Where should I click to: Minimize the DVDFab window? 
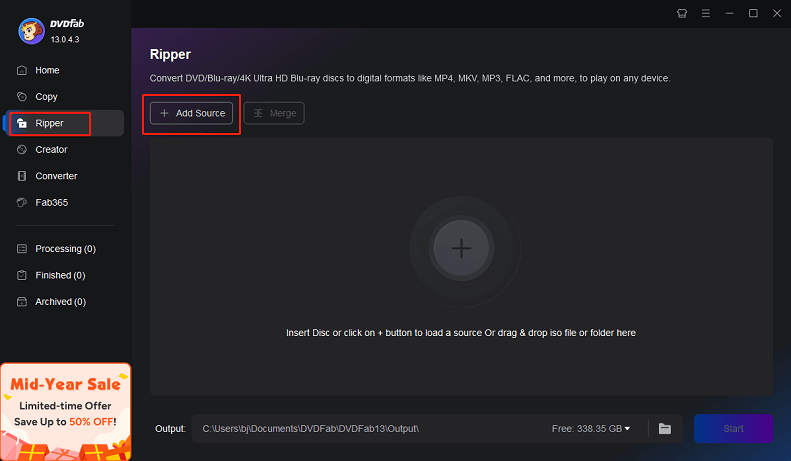pos(729,14)
